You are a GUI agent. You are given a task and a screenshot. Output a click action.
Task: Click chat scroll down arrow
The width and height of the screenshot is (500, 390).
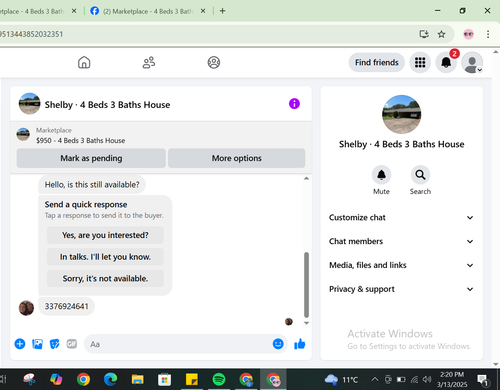point(306,323)
